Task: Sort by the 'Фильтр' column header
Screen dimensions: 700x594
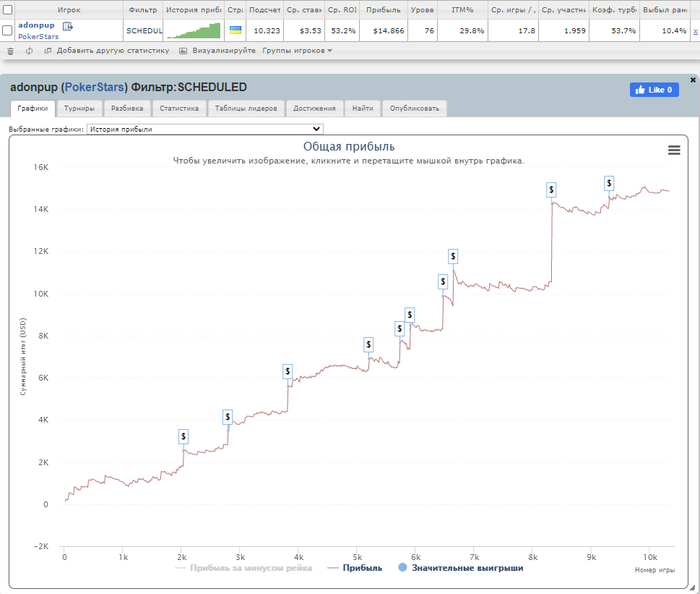Action: [143, 9]
